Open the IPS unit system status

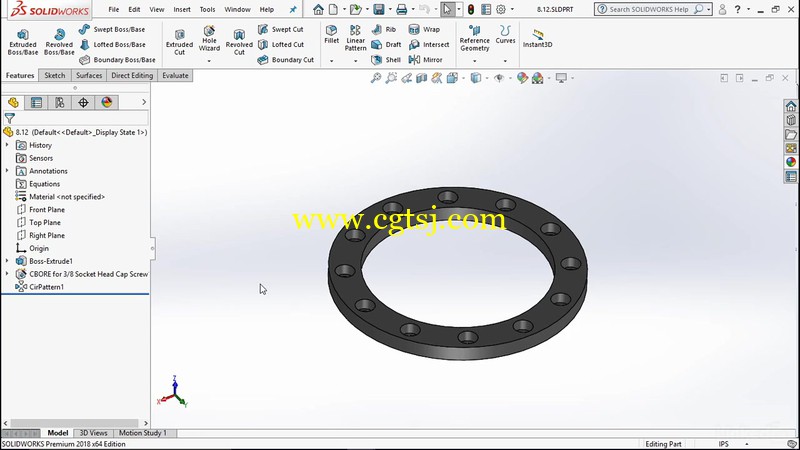723,444
